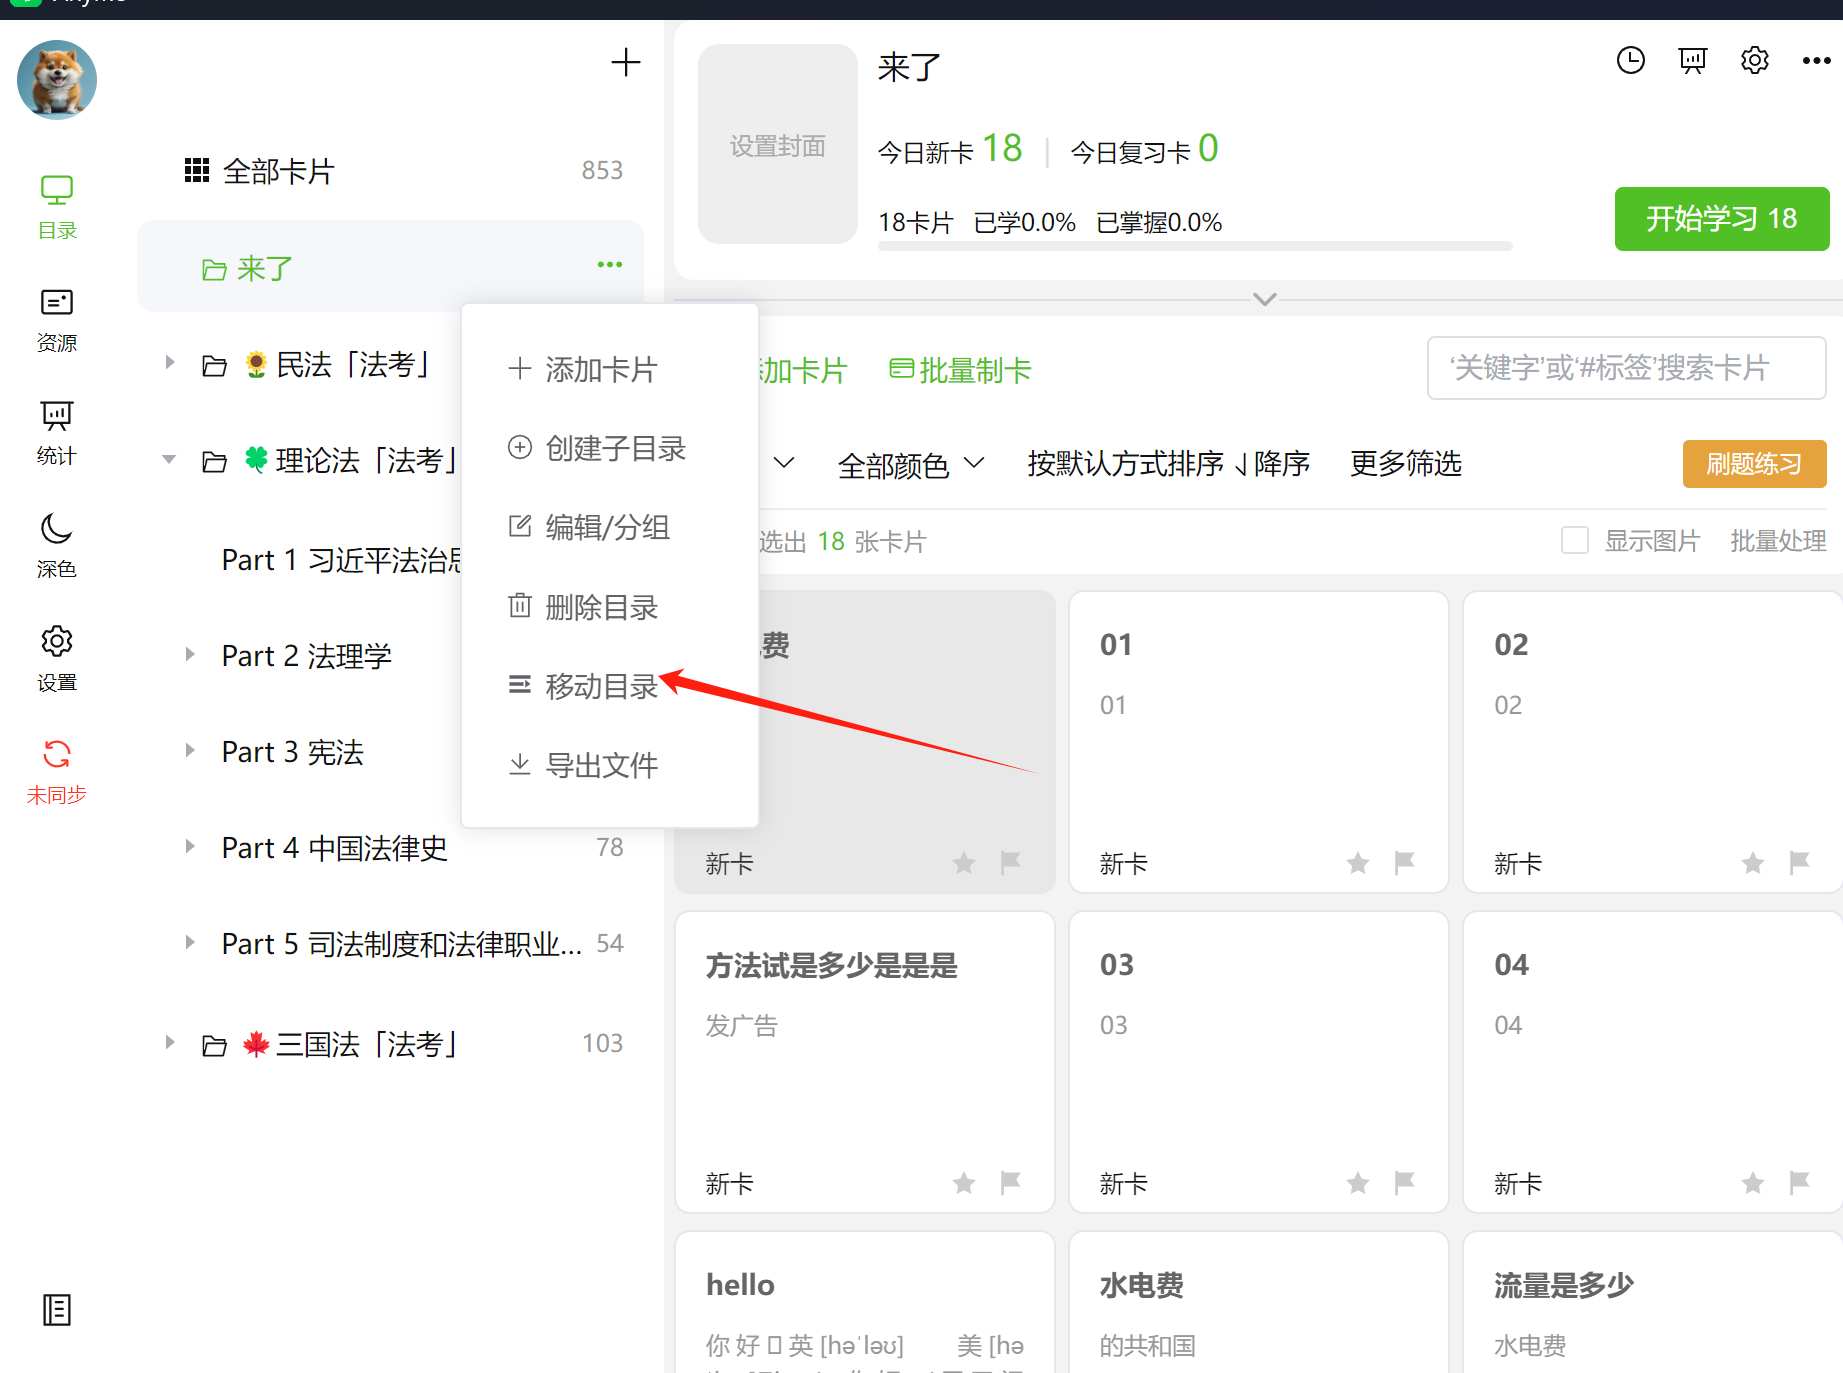Star the card titled 03
The width and height of the screenshot is (1843, 1373).
(x=1358, y=1184)
